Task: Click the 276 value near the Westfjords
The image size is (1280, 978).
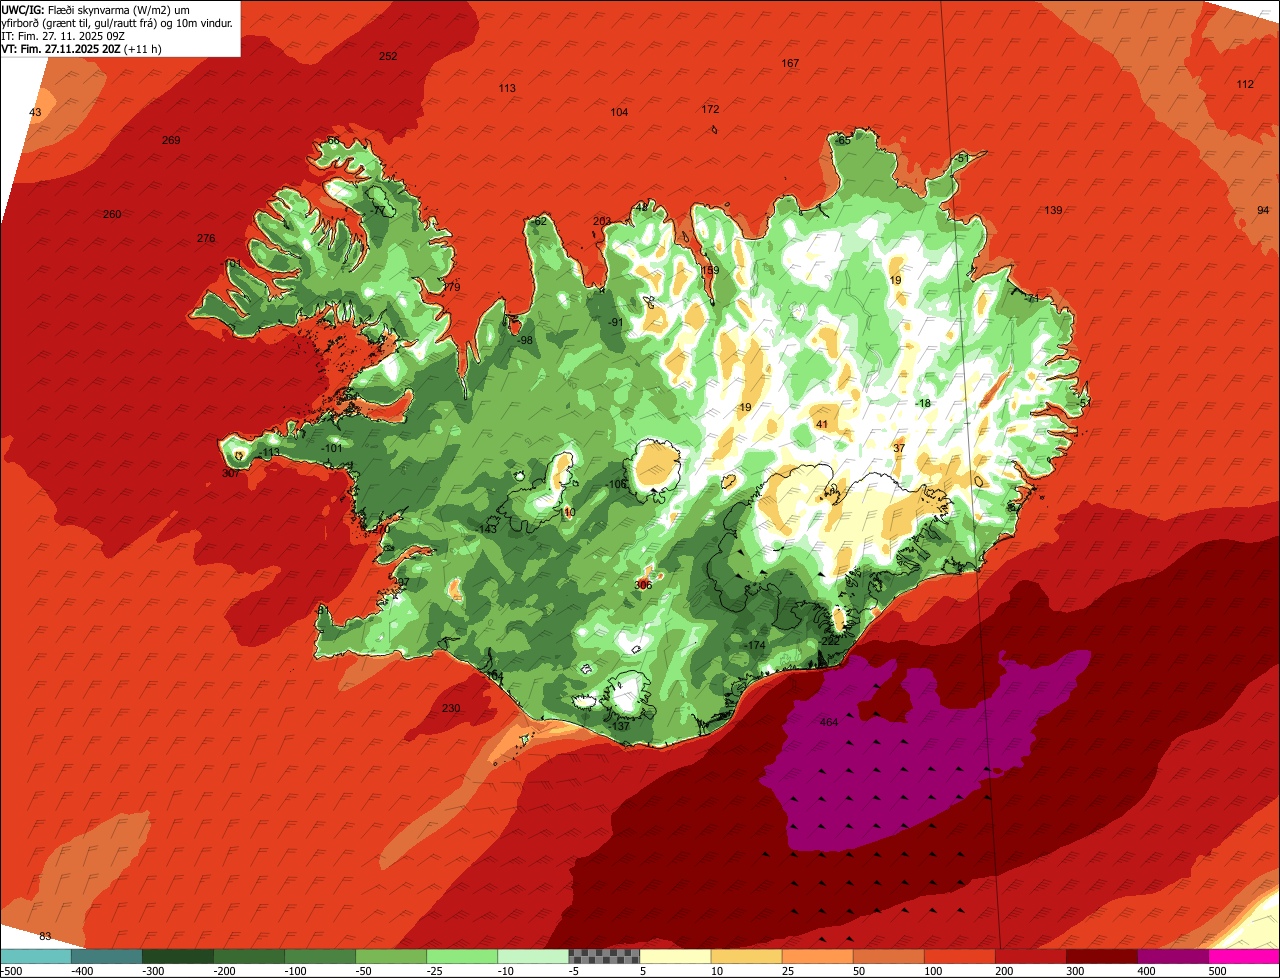Action: [206, 238]
